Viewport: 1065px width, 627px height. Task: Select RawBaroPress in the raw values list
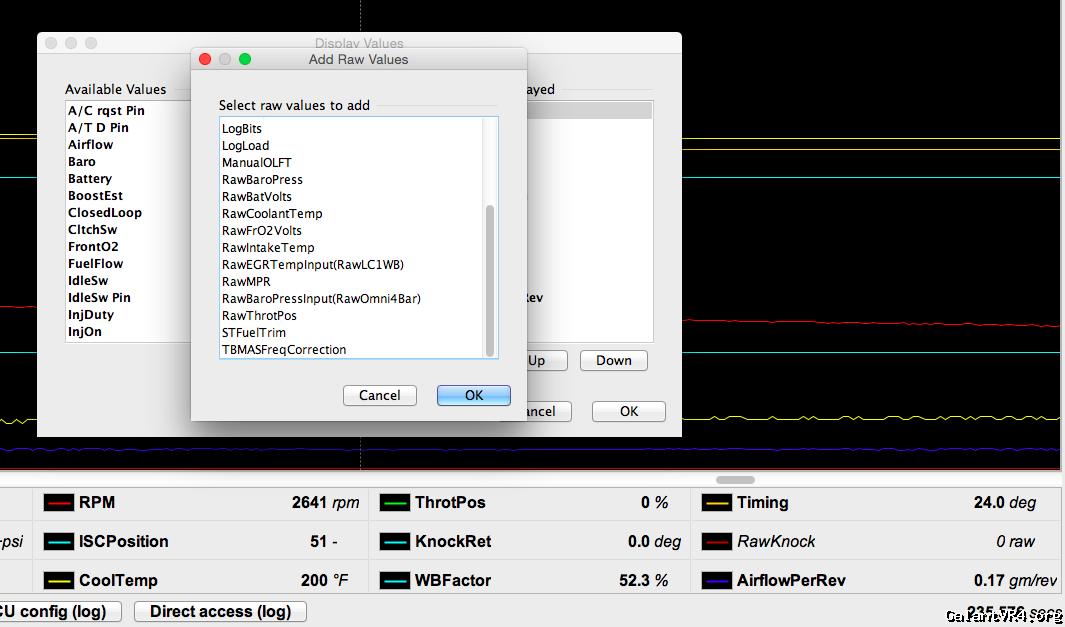[262, 180]
